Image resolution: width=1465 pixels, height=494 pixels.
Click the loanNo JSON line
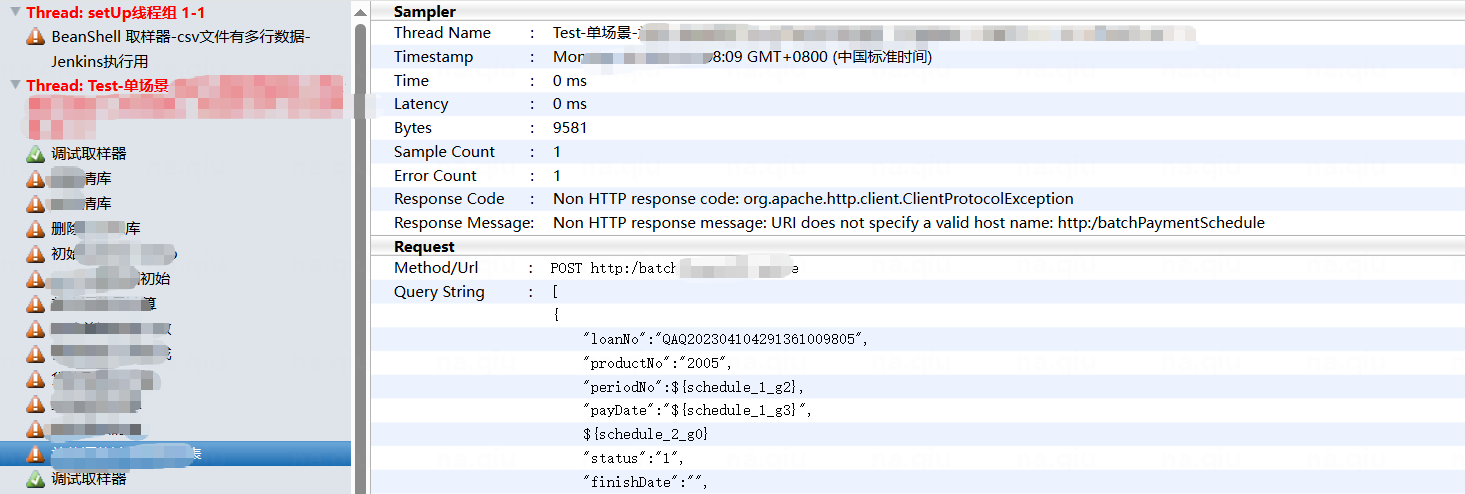[x=725, y=339]
